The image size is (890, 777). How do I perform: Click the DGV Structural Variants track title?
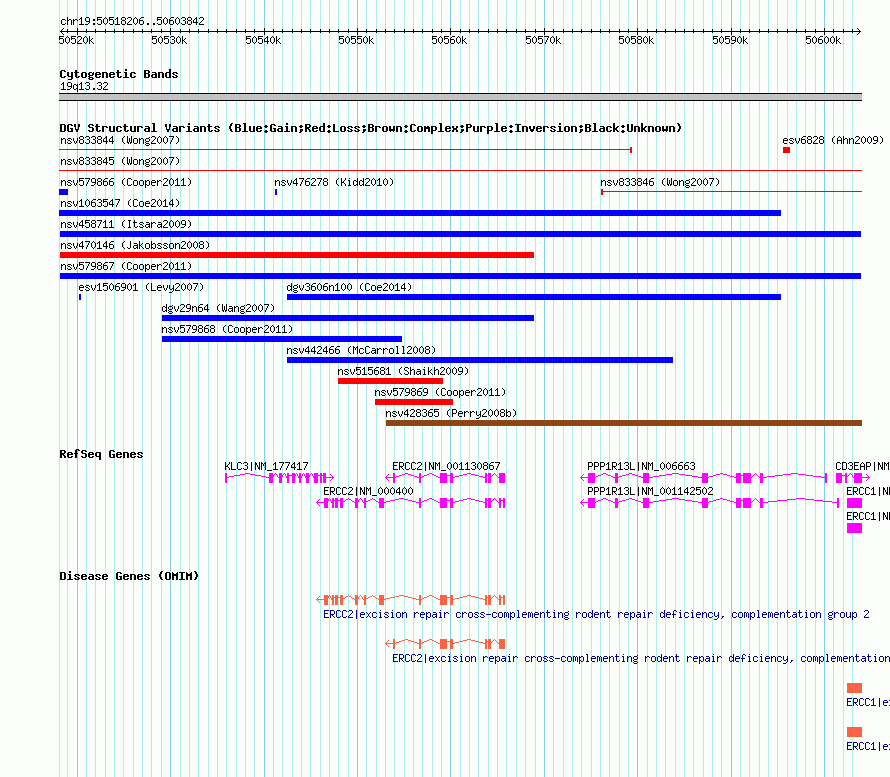point(370,128)
